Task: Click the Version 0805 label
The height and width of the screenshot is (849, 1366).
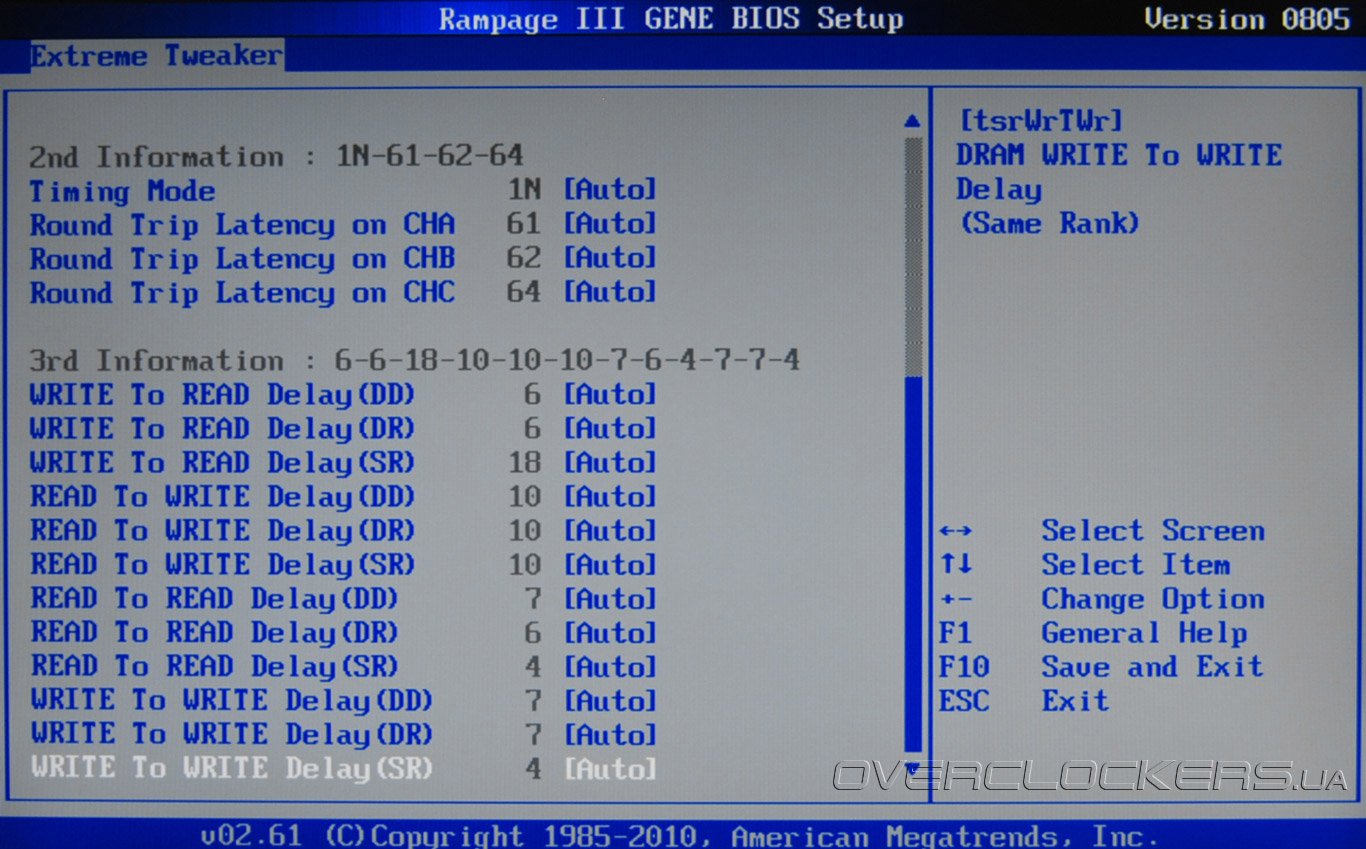Action: coord(1247,19)
